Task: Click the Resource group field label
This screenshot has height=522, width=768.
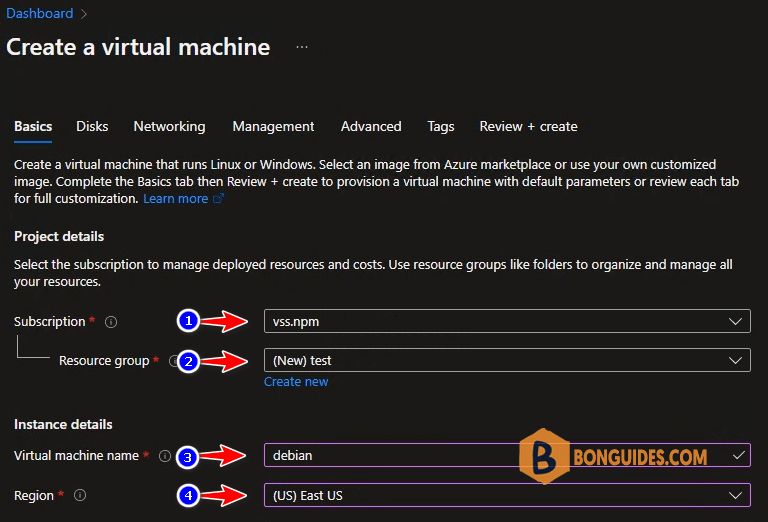Action: [104, 361]
